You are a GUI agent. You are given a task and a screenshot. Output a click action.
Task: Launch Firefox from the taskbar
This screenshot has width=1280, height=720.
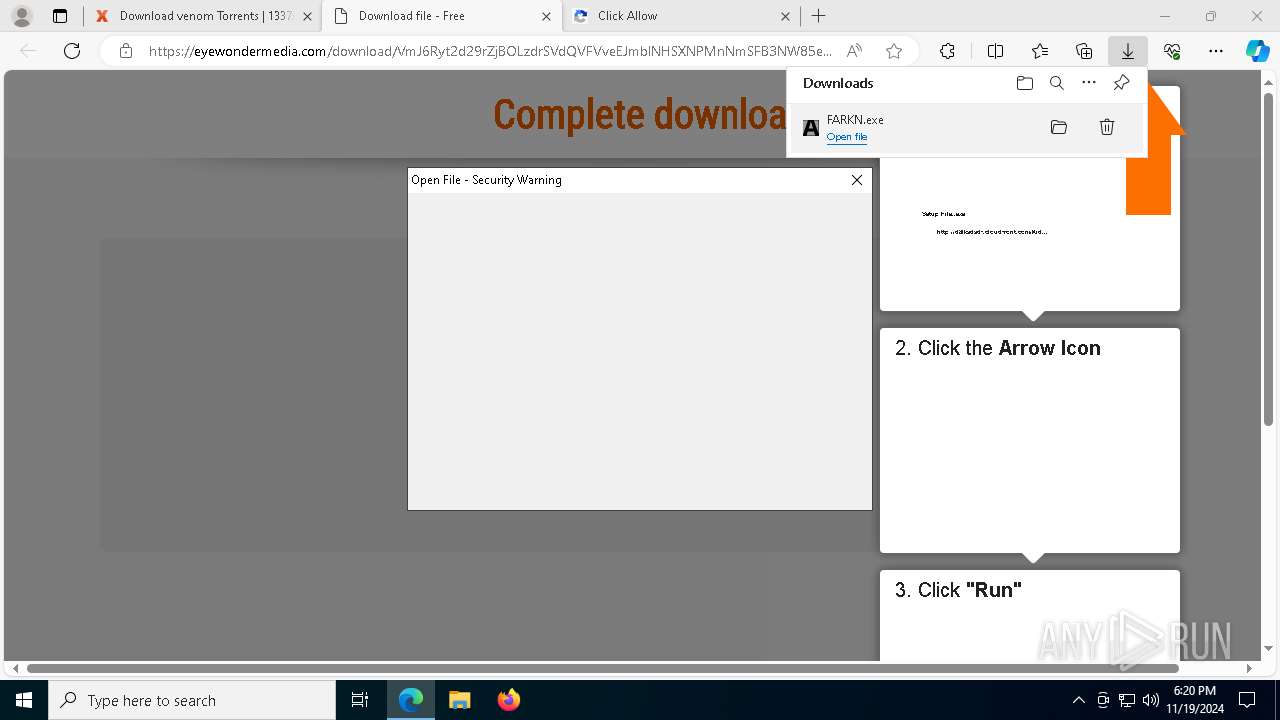[508, 700]
